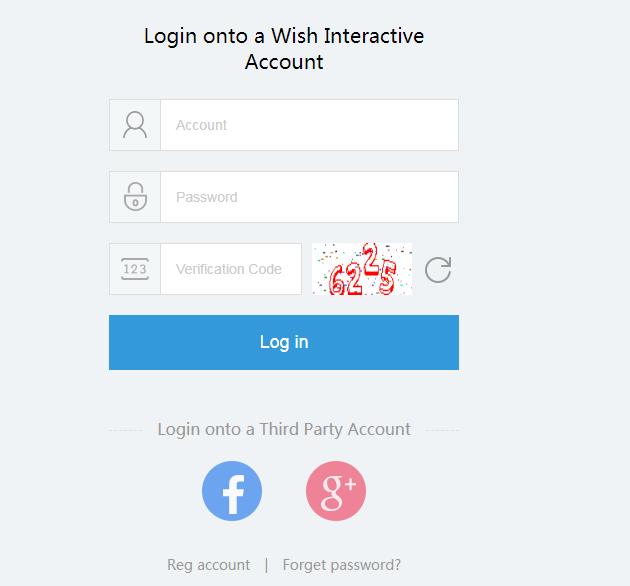Click the blue Log in button
This screenshot has height=586, width=630.
tap(284, 342)
